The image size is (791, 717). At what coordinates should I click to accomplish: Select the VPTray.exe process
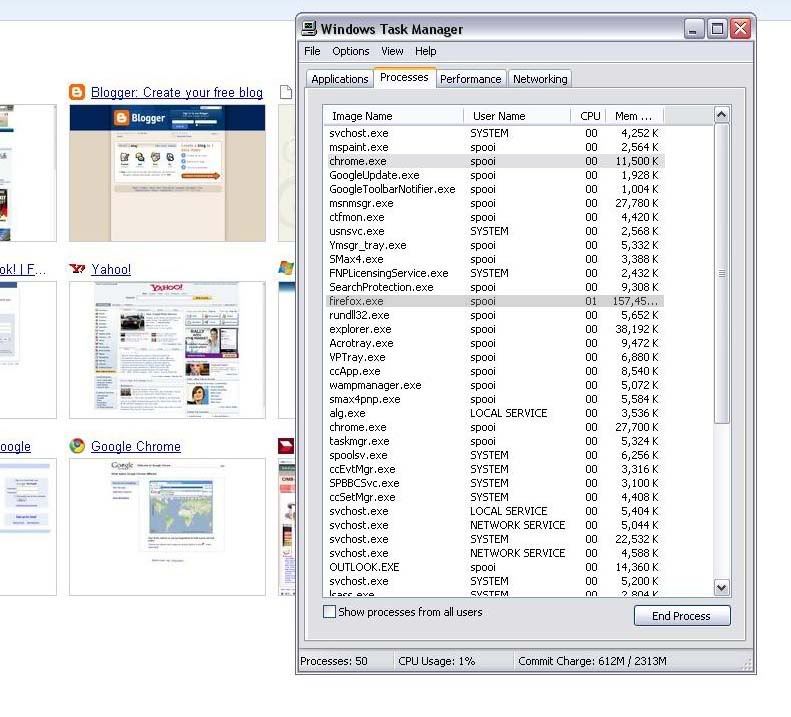(x=494, y=357)
